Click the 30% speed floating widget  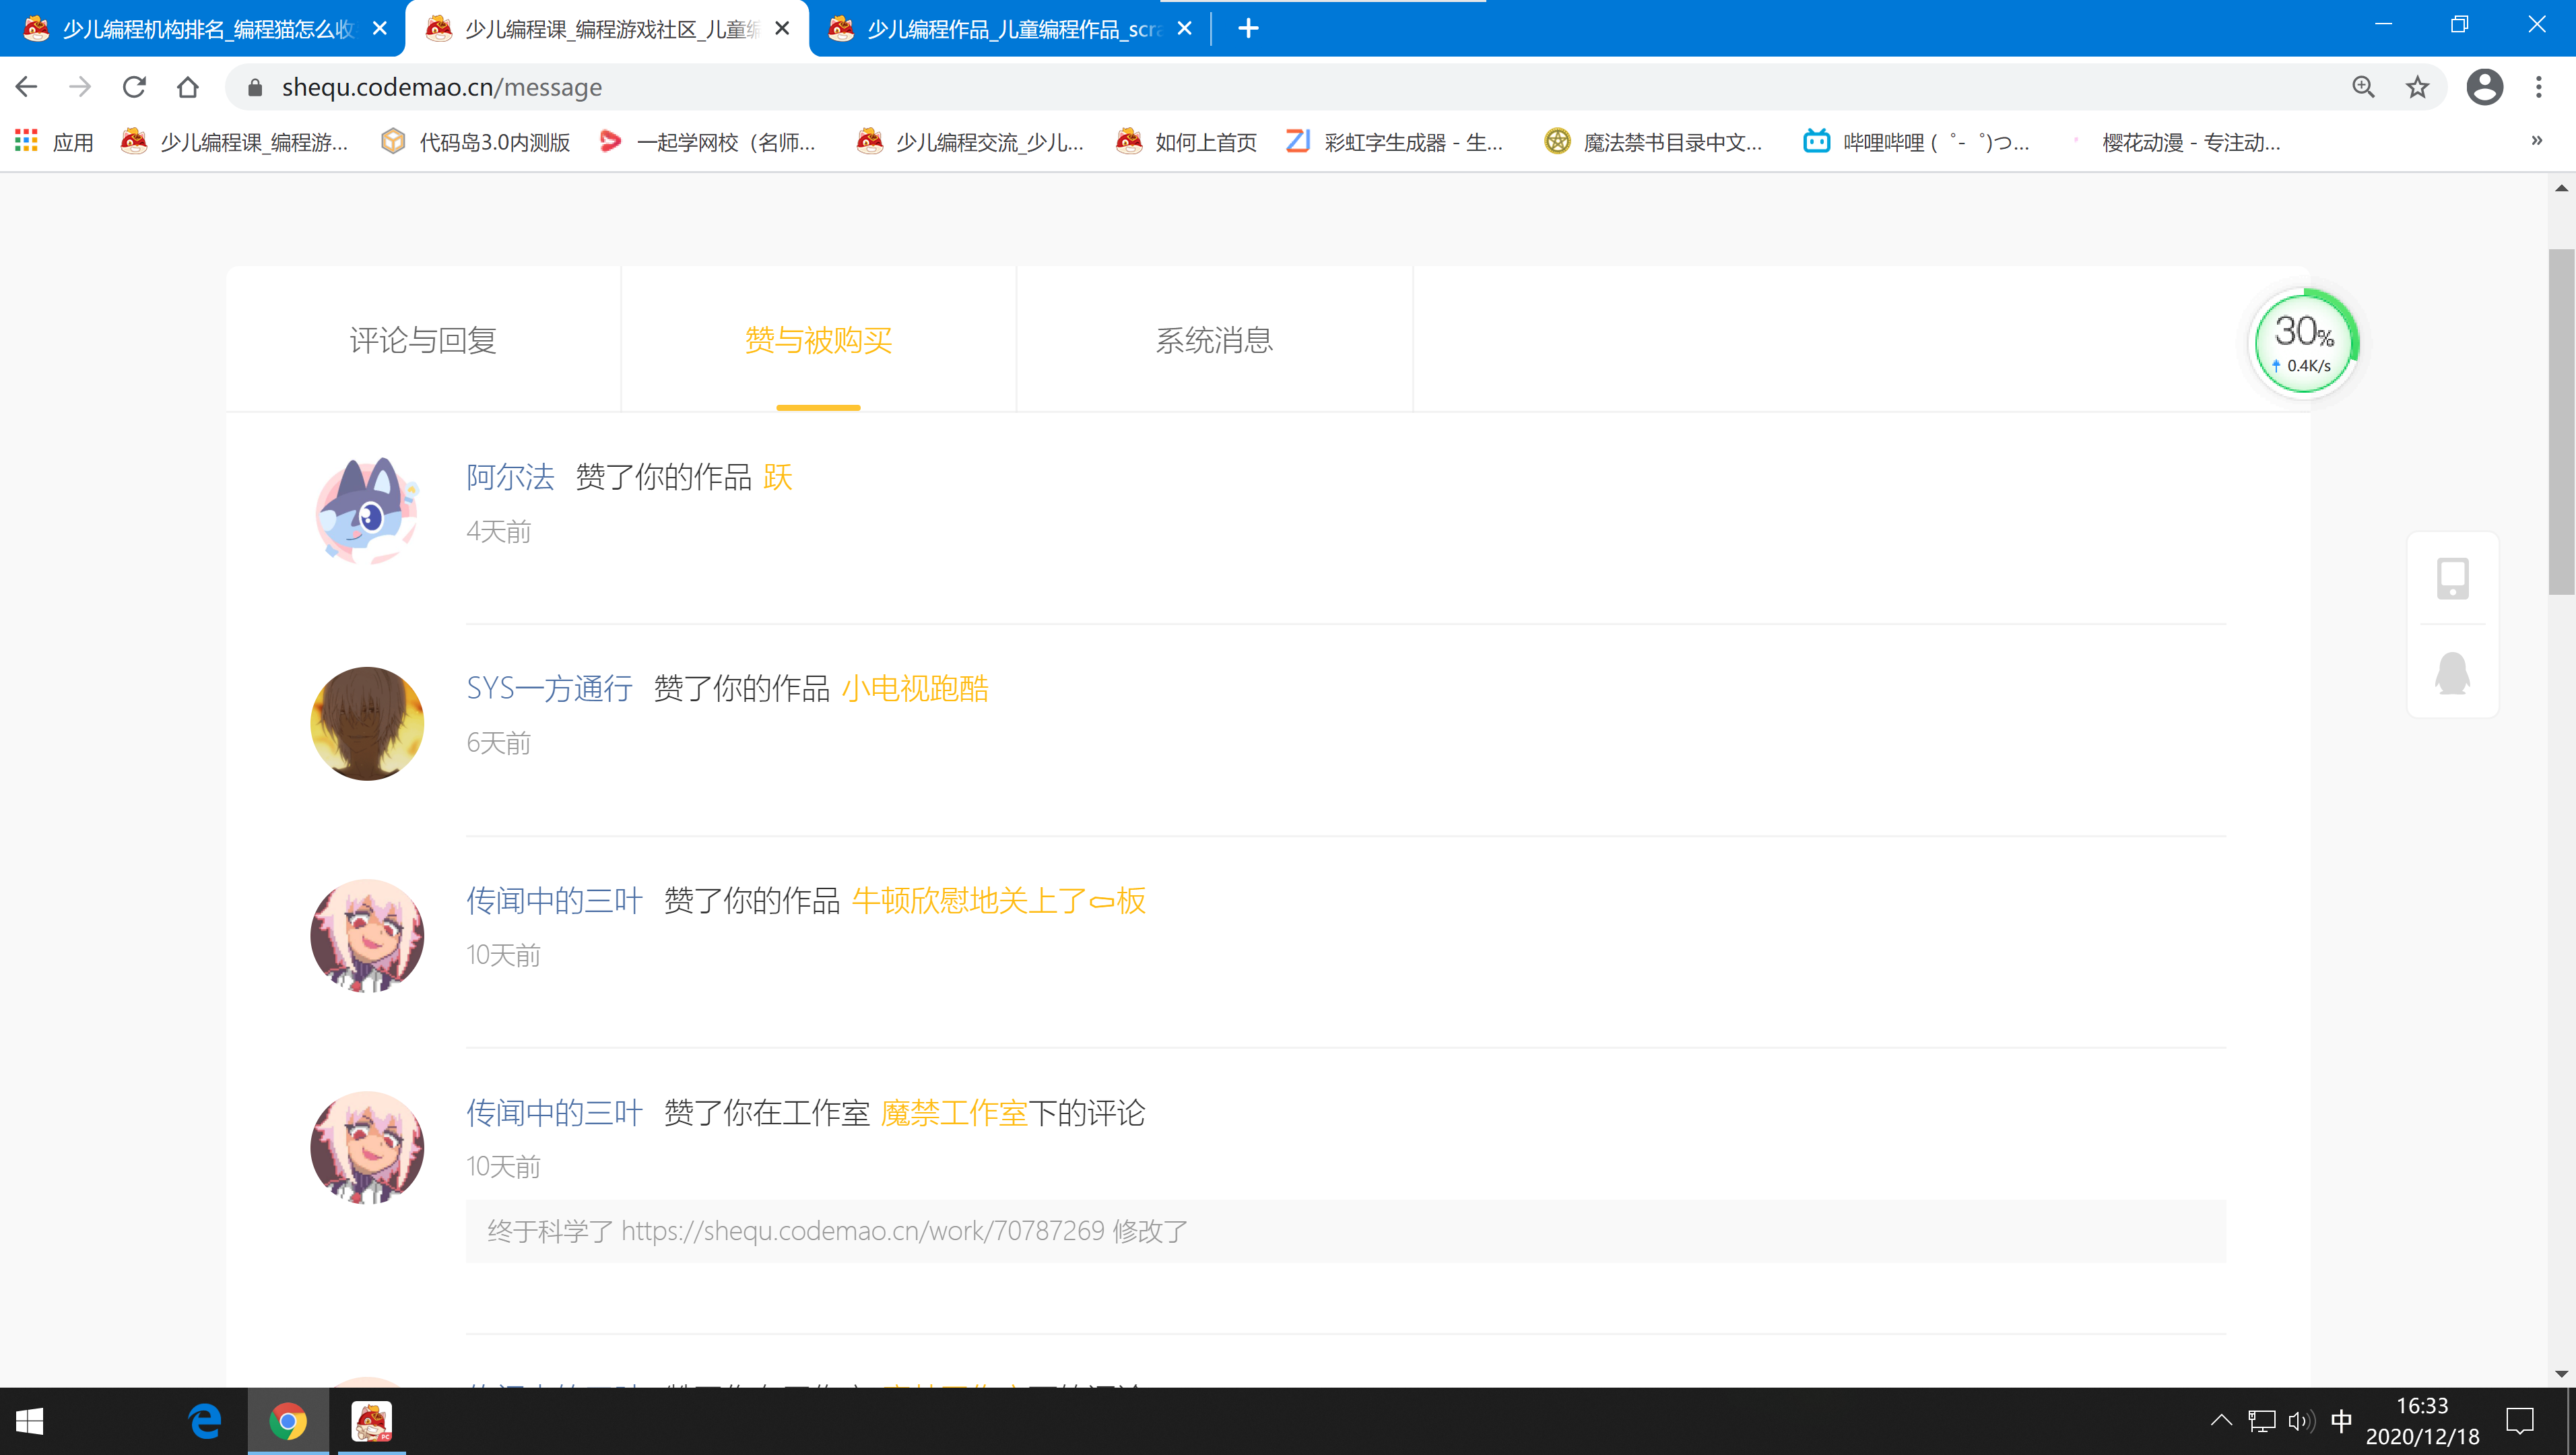(2303, 343)
